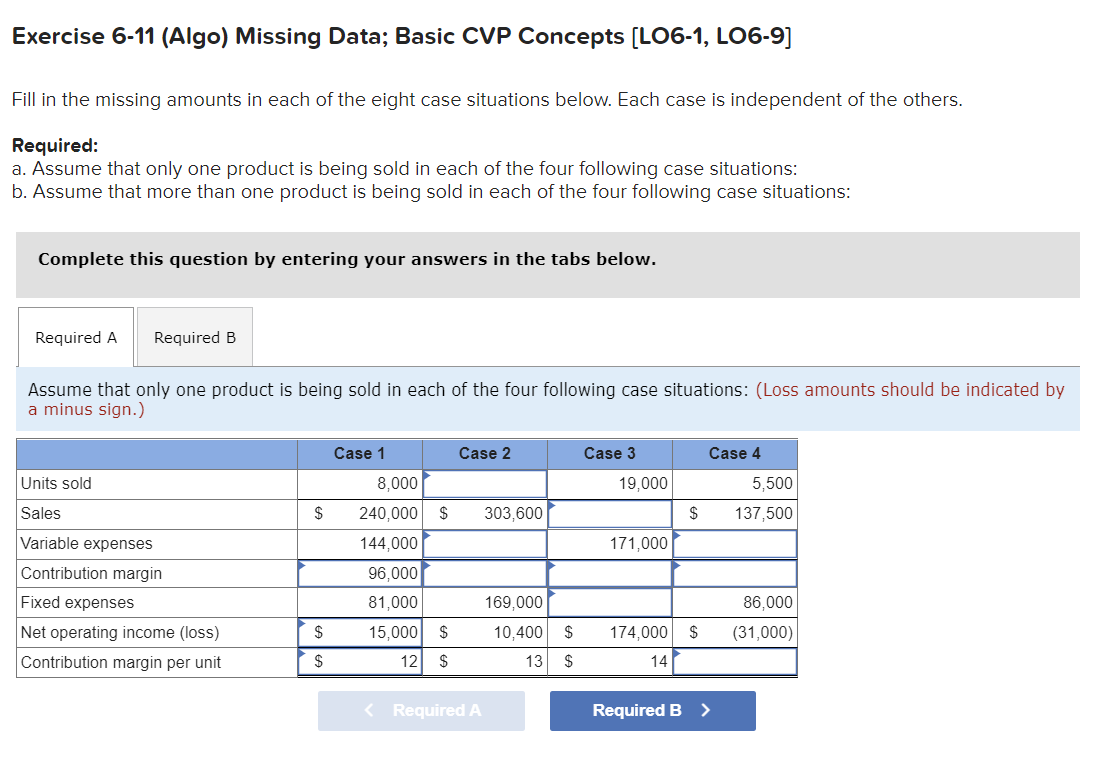Click the Units sold input for Case 2
The width and height of the screenshot is (1107, 775).
point(485,483)
